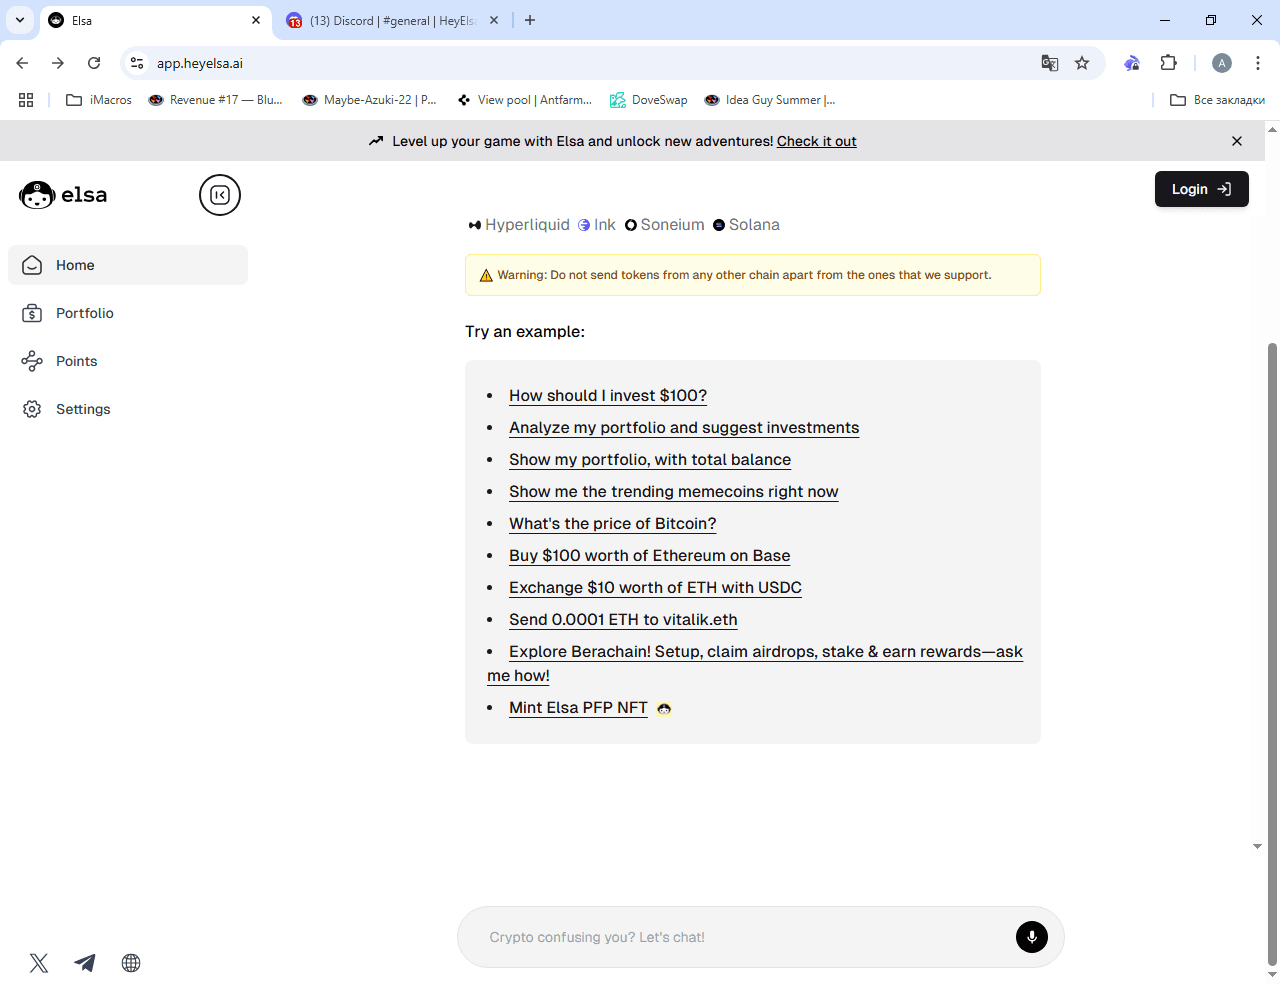Click 'What's the price of Bitcoin?' example

[x=613, y=524]
